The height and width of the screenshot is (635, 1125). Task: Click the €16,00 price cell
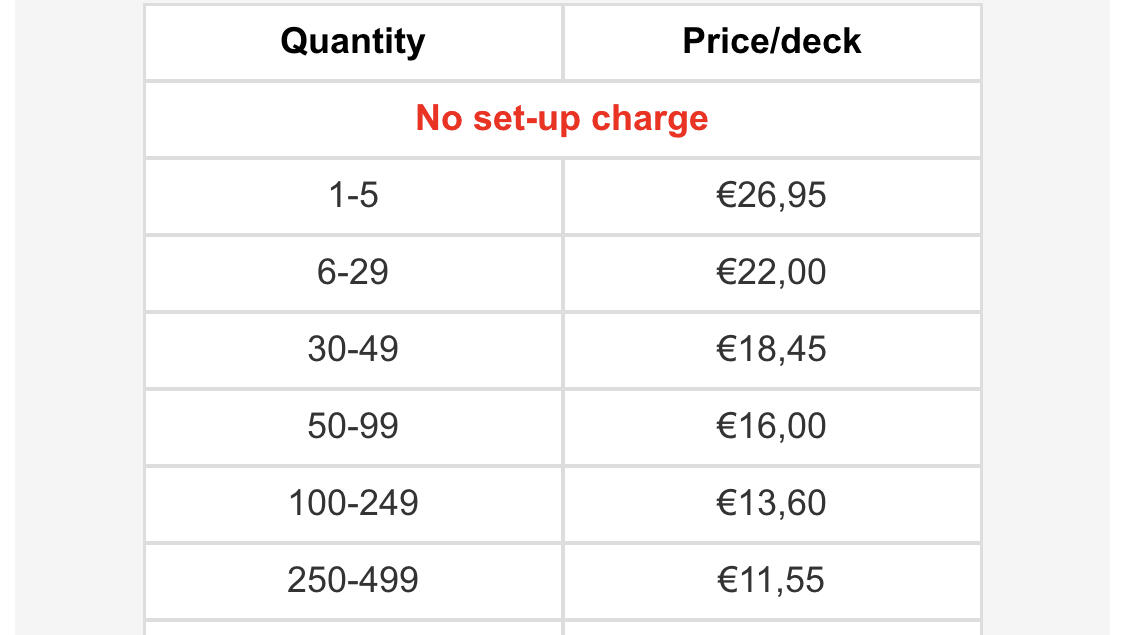point(772,426)
